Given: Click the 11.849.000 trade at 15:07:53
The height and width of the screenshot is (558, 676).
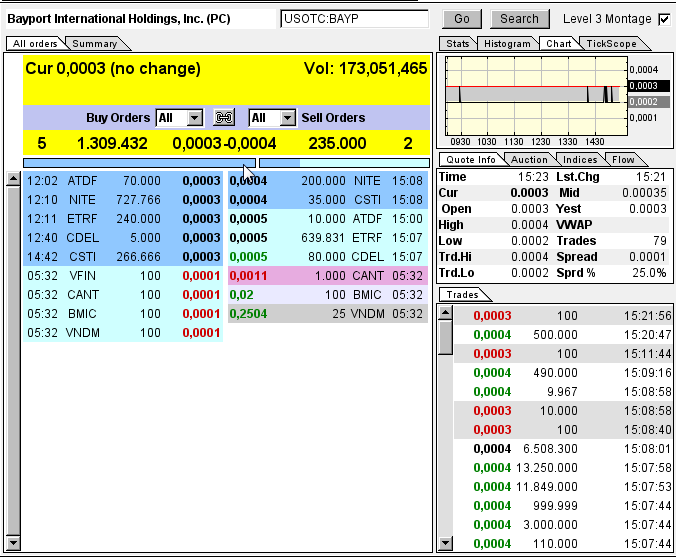Looking at the screenshot, I should click(x=563, y=486).
